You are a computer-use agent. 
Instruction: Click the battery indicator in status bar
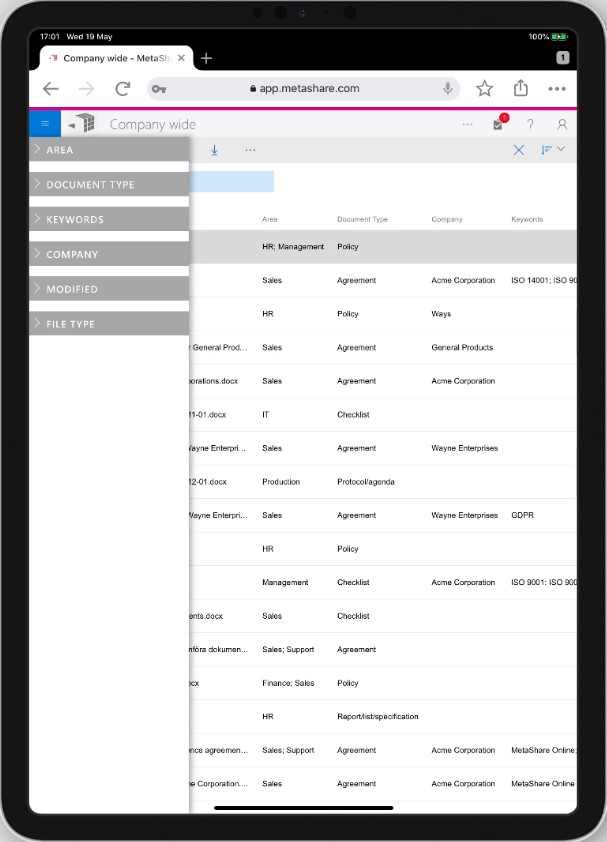tap(559, 37)
